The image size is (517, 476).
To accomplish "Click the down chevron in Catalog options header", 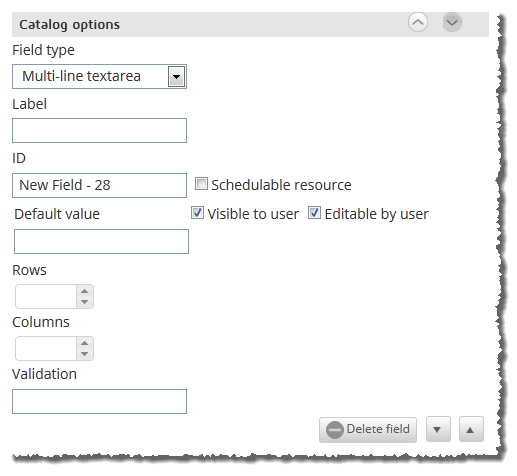I will coord(452,22).
